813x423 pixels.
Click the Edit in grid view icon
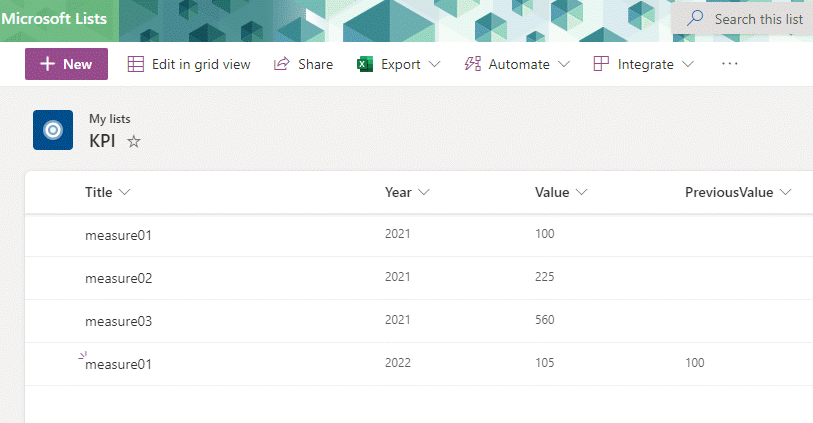tap(136, 64)
